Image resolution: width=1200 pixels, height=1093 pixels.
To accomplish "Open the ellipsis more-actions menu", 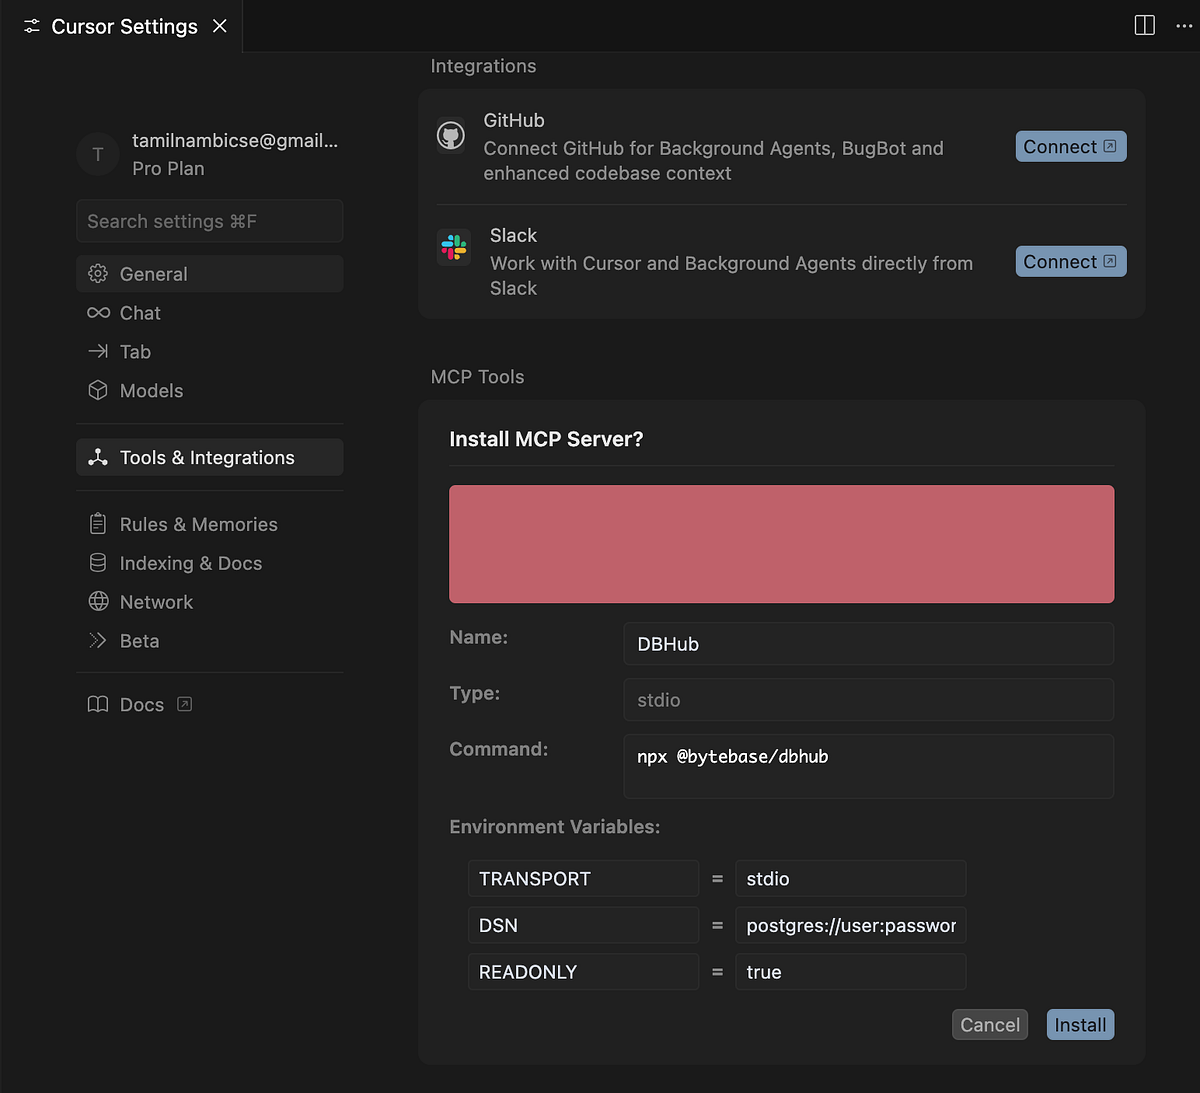I will click(1186, 25).
